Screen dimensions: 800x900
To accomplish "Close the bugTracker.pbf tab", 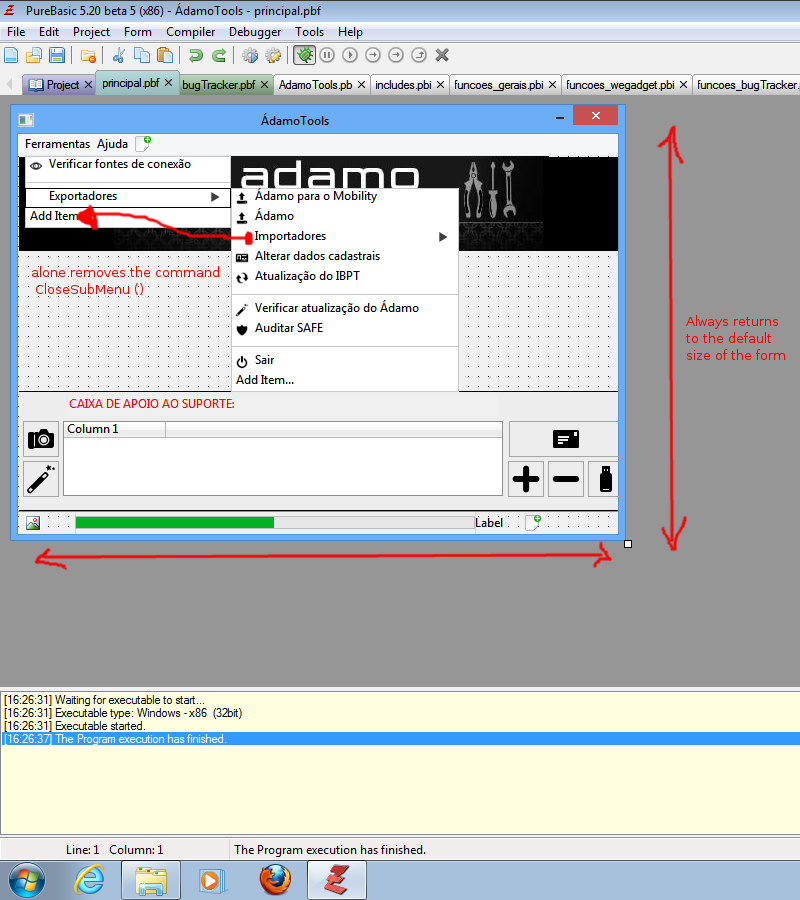I will pyautogui.click(x=264, y=84).
